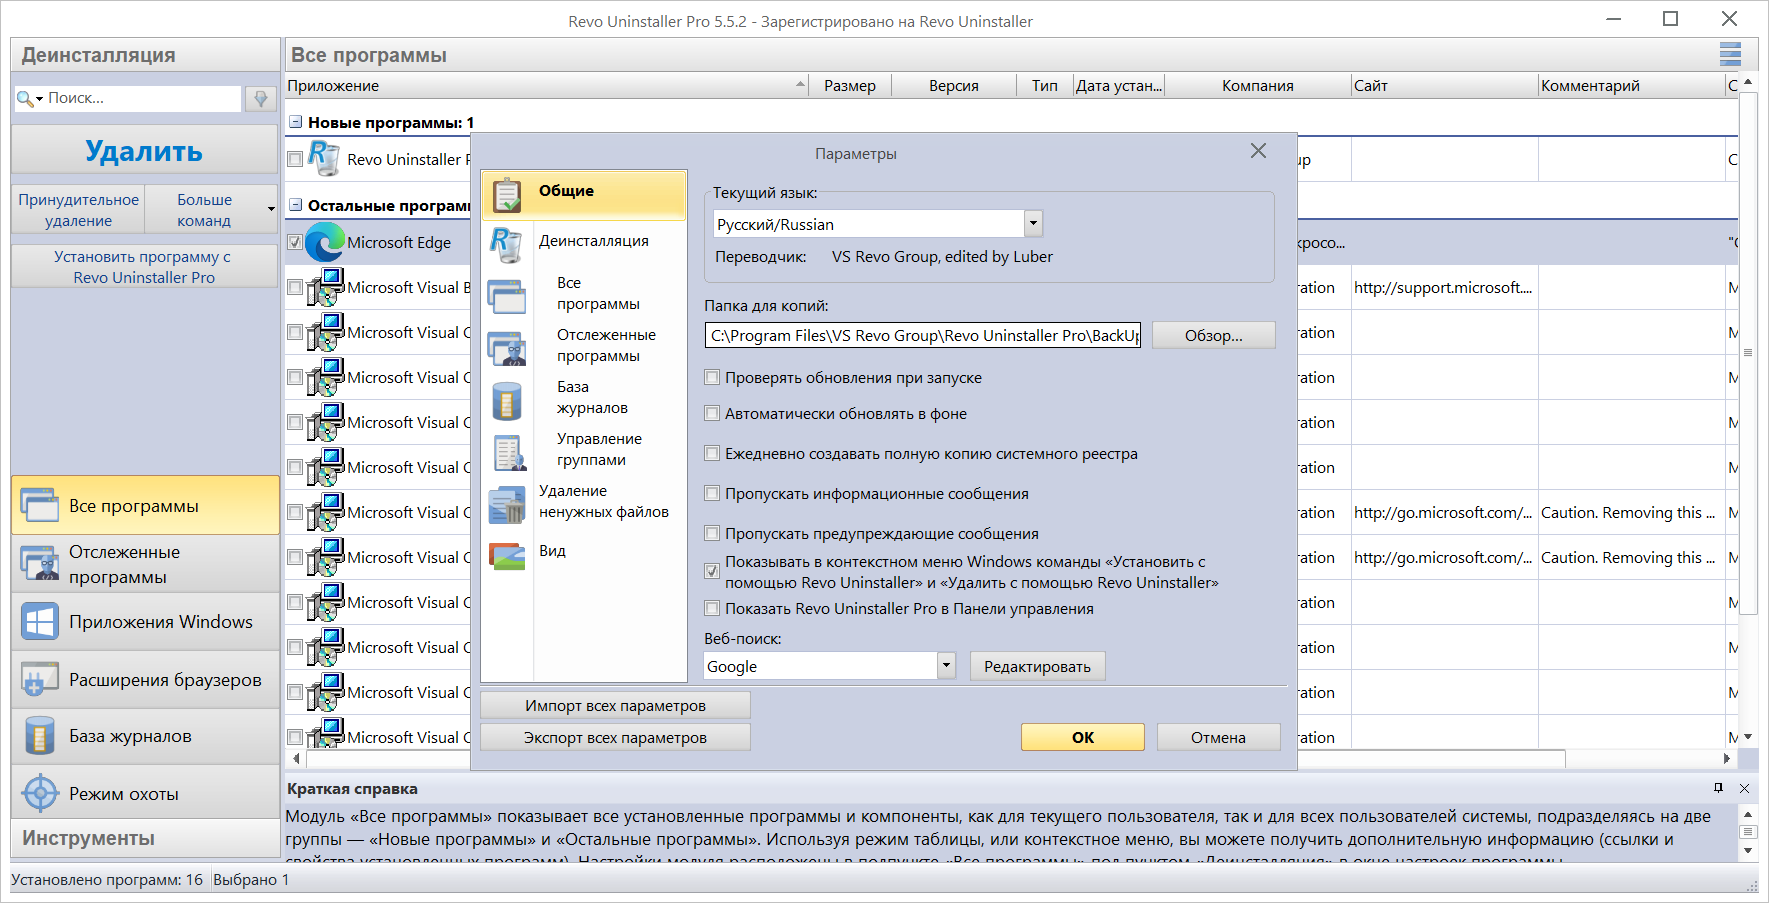Image resolution: width=1769 pixels, height=903 pixels.
Task: Click the big Удалить button
Action: pos(145,150)
